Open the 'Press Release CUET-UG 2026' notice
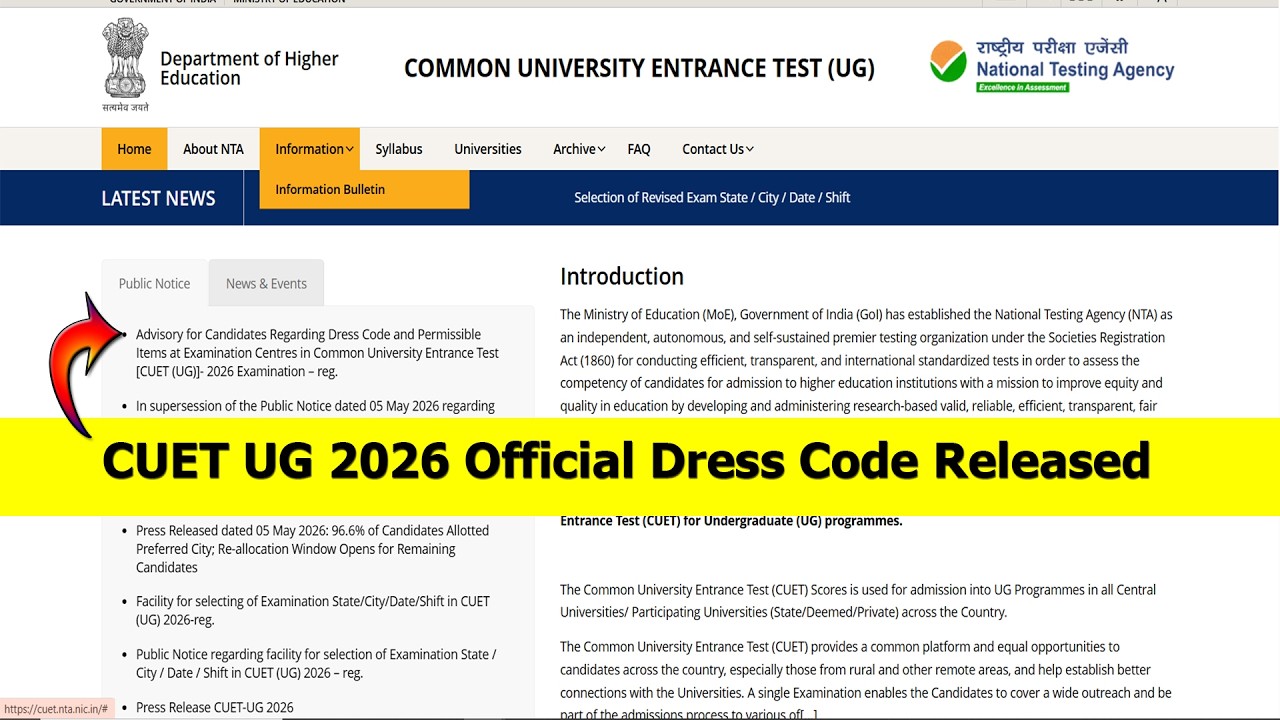The width and height of the screenshot is (1280, 720). pyautogui.click(x=215, y=707)
